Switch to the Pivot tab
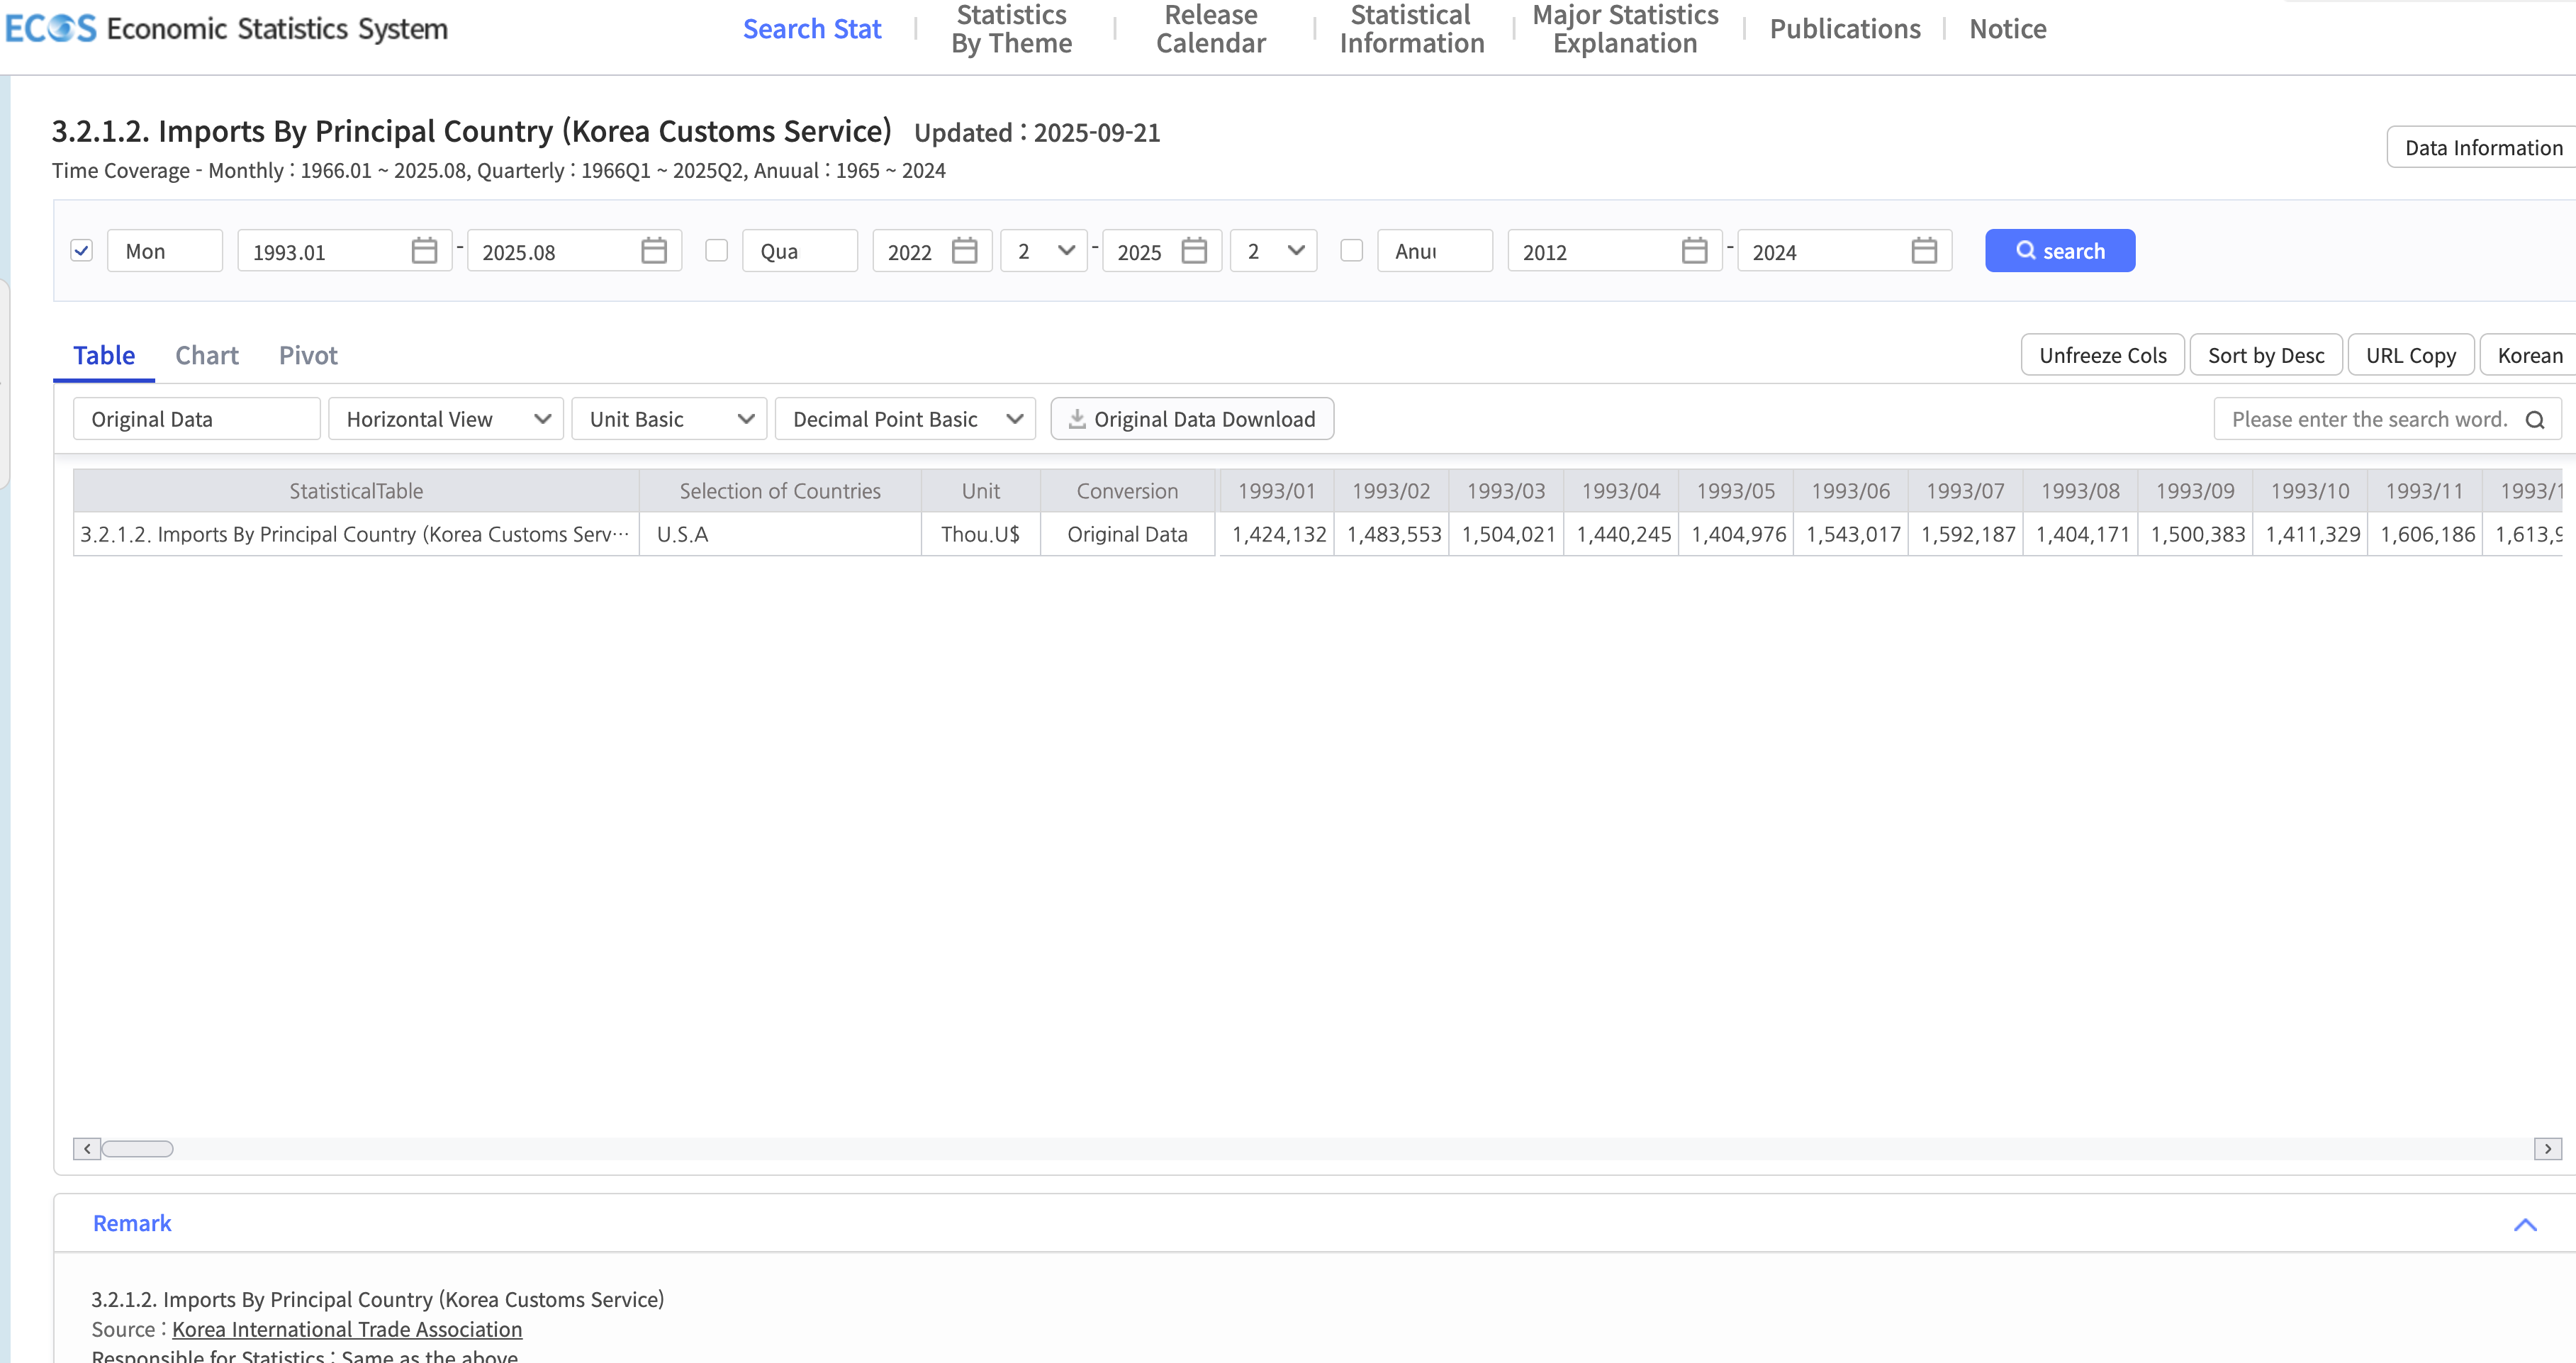The height and width of the screenshot is (1363, 2576). 308,355
